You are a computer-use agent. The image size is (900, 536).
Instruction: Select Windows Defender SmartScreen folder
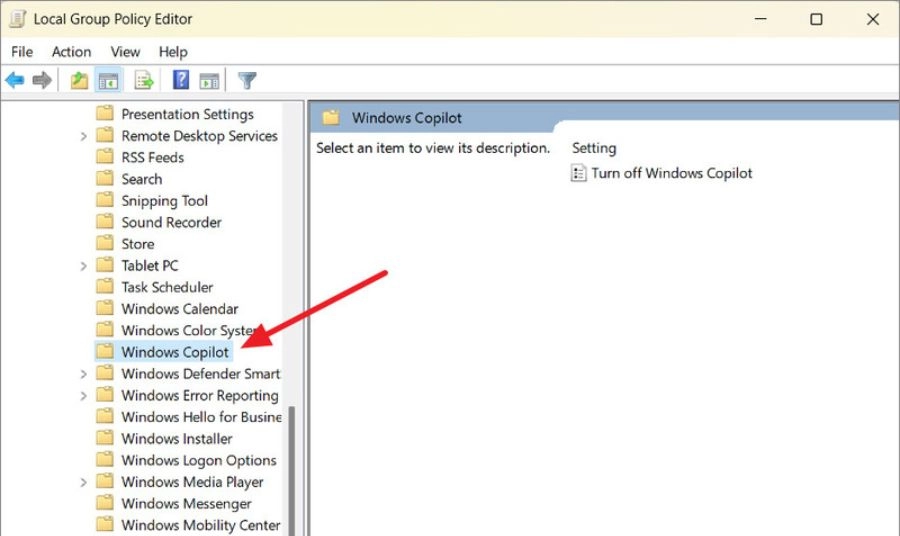[x=201, y=374]
